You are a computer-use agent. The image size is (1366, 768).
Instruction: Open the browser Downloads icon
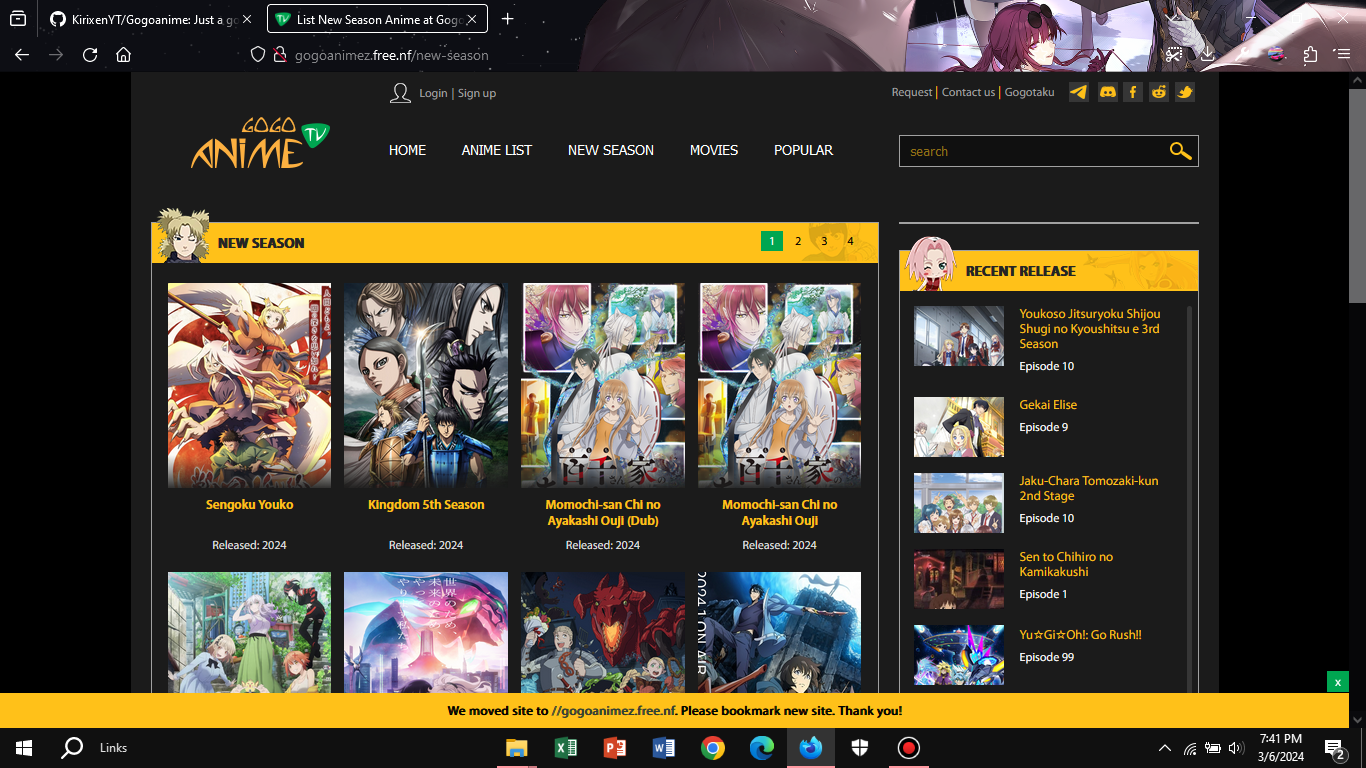coord(1208,55)
